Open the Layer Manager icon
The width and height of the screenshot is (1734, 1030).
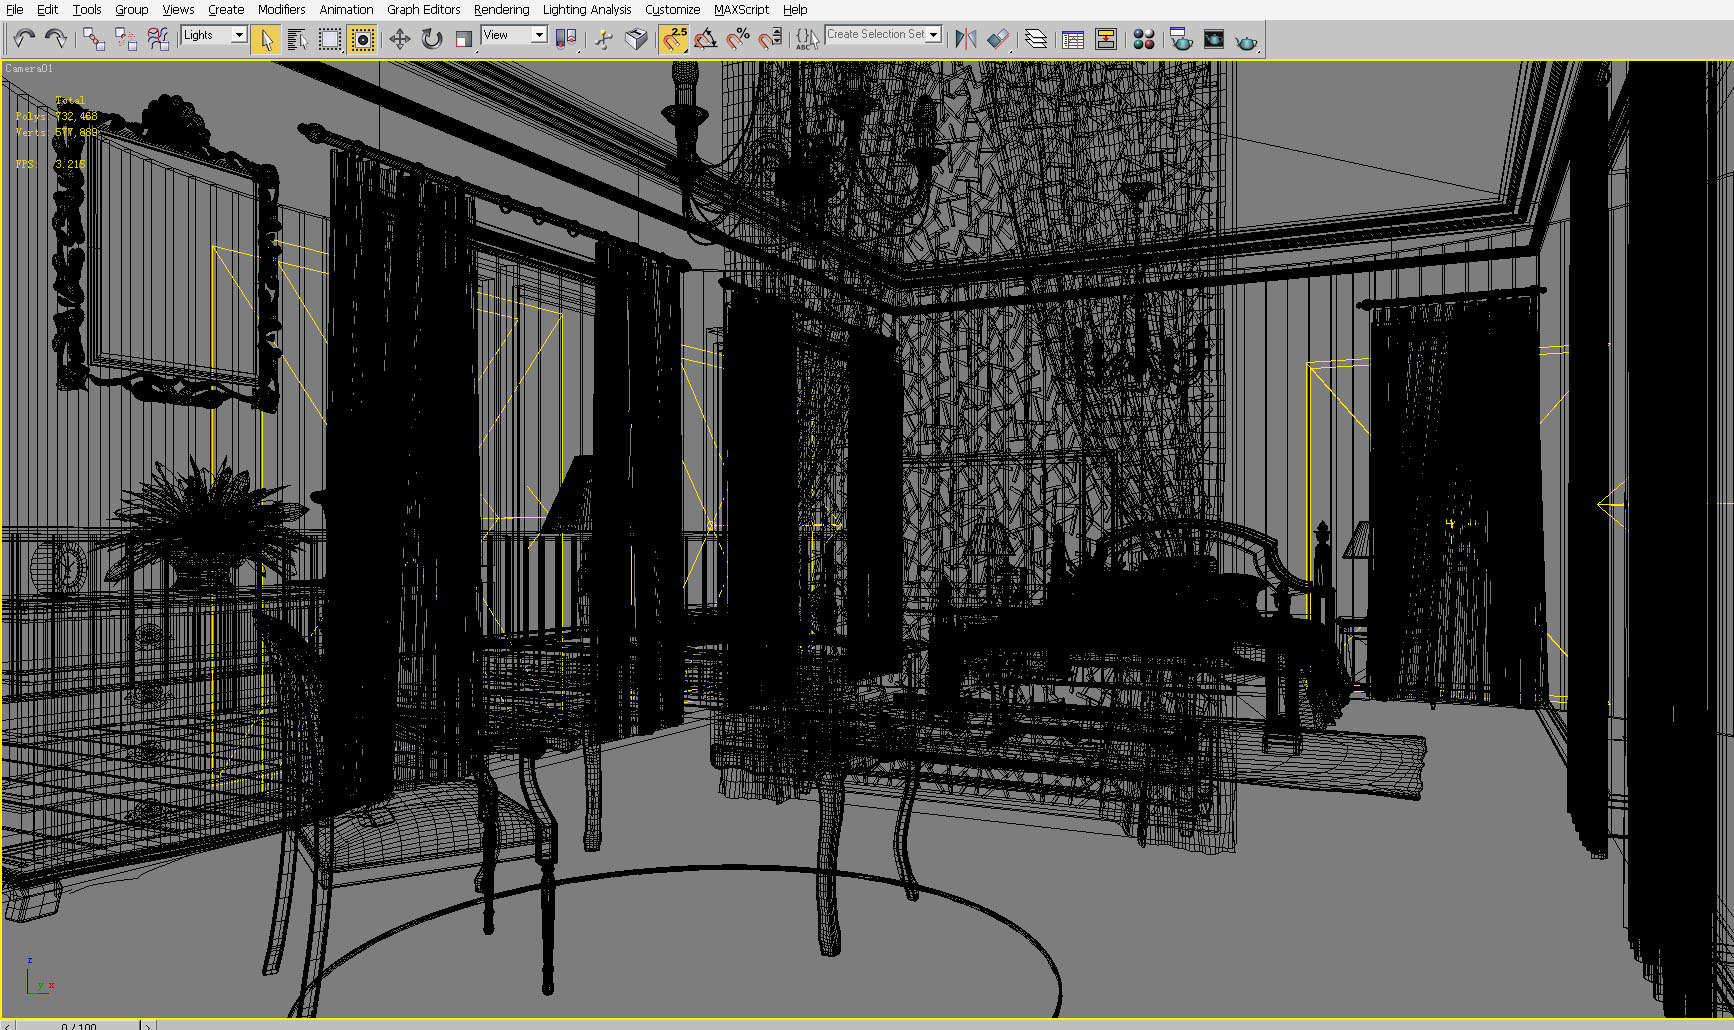[x=1036, y=39]
